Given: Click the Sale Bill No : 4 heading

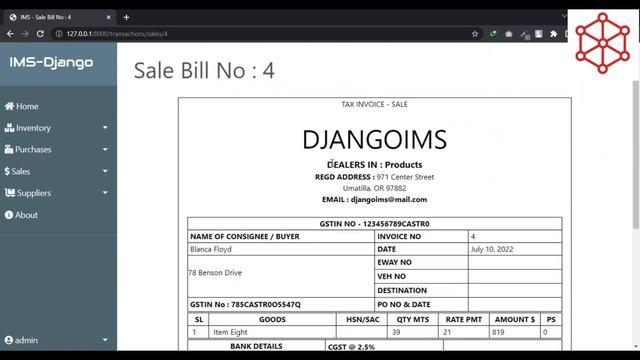Looking at the screenshot, I should pos(204,70).
